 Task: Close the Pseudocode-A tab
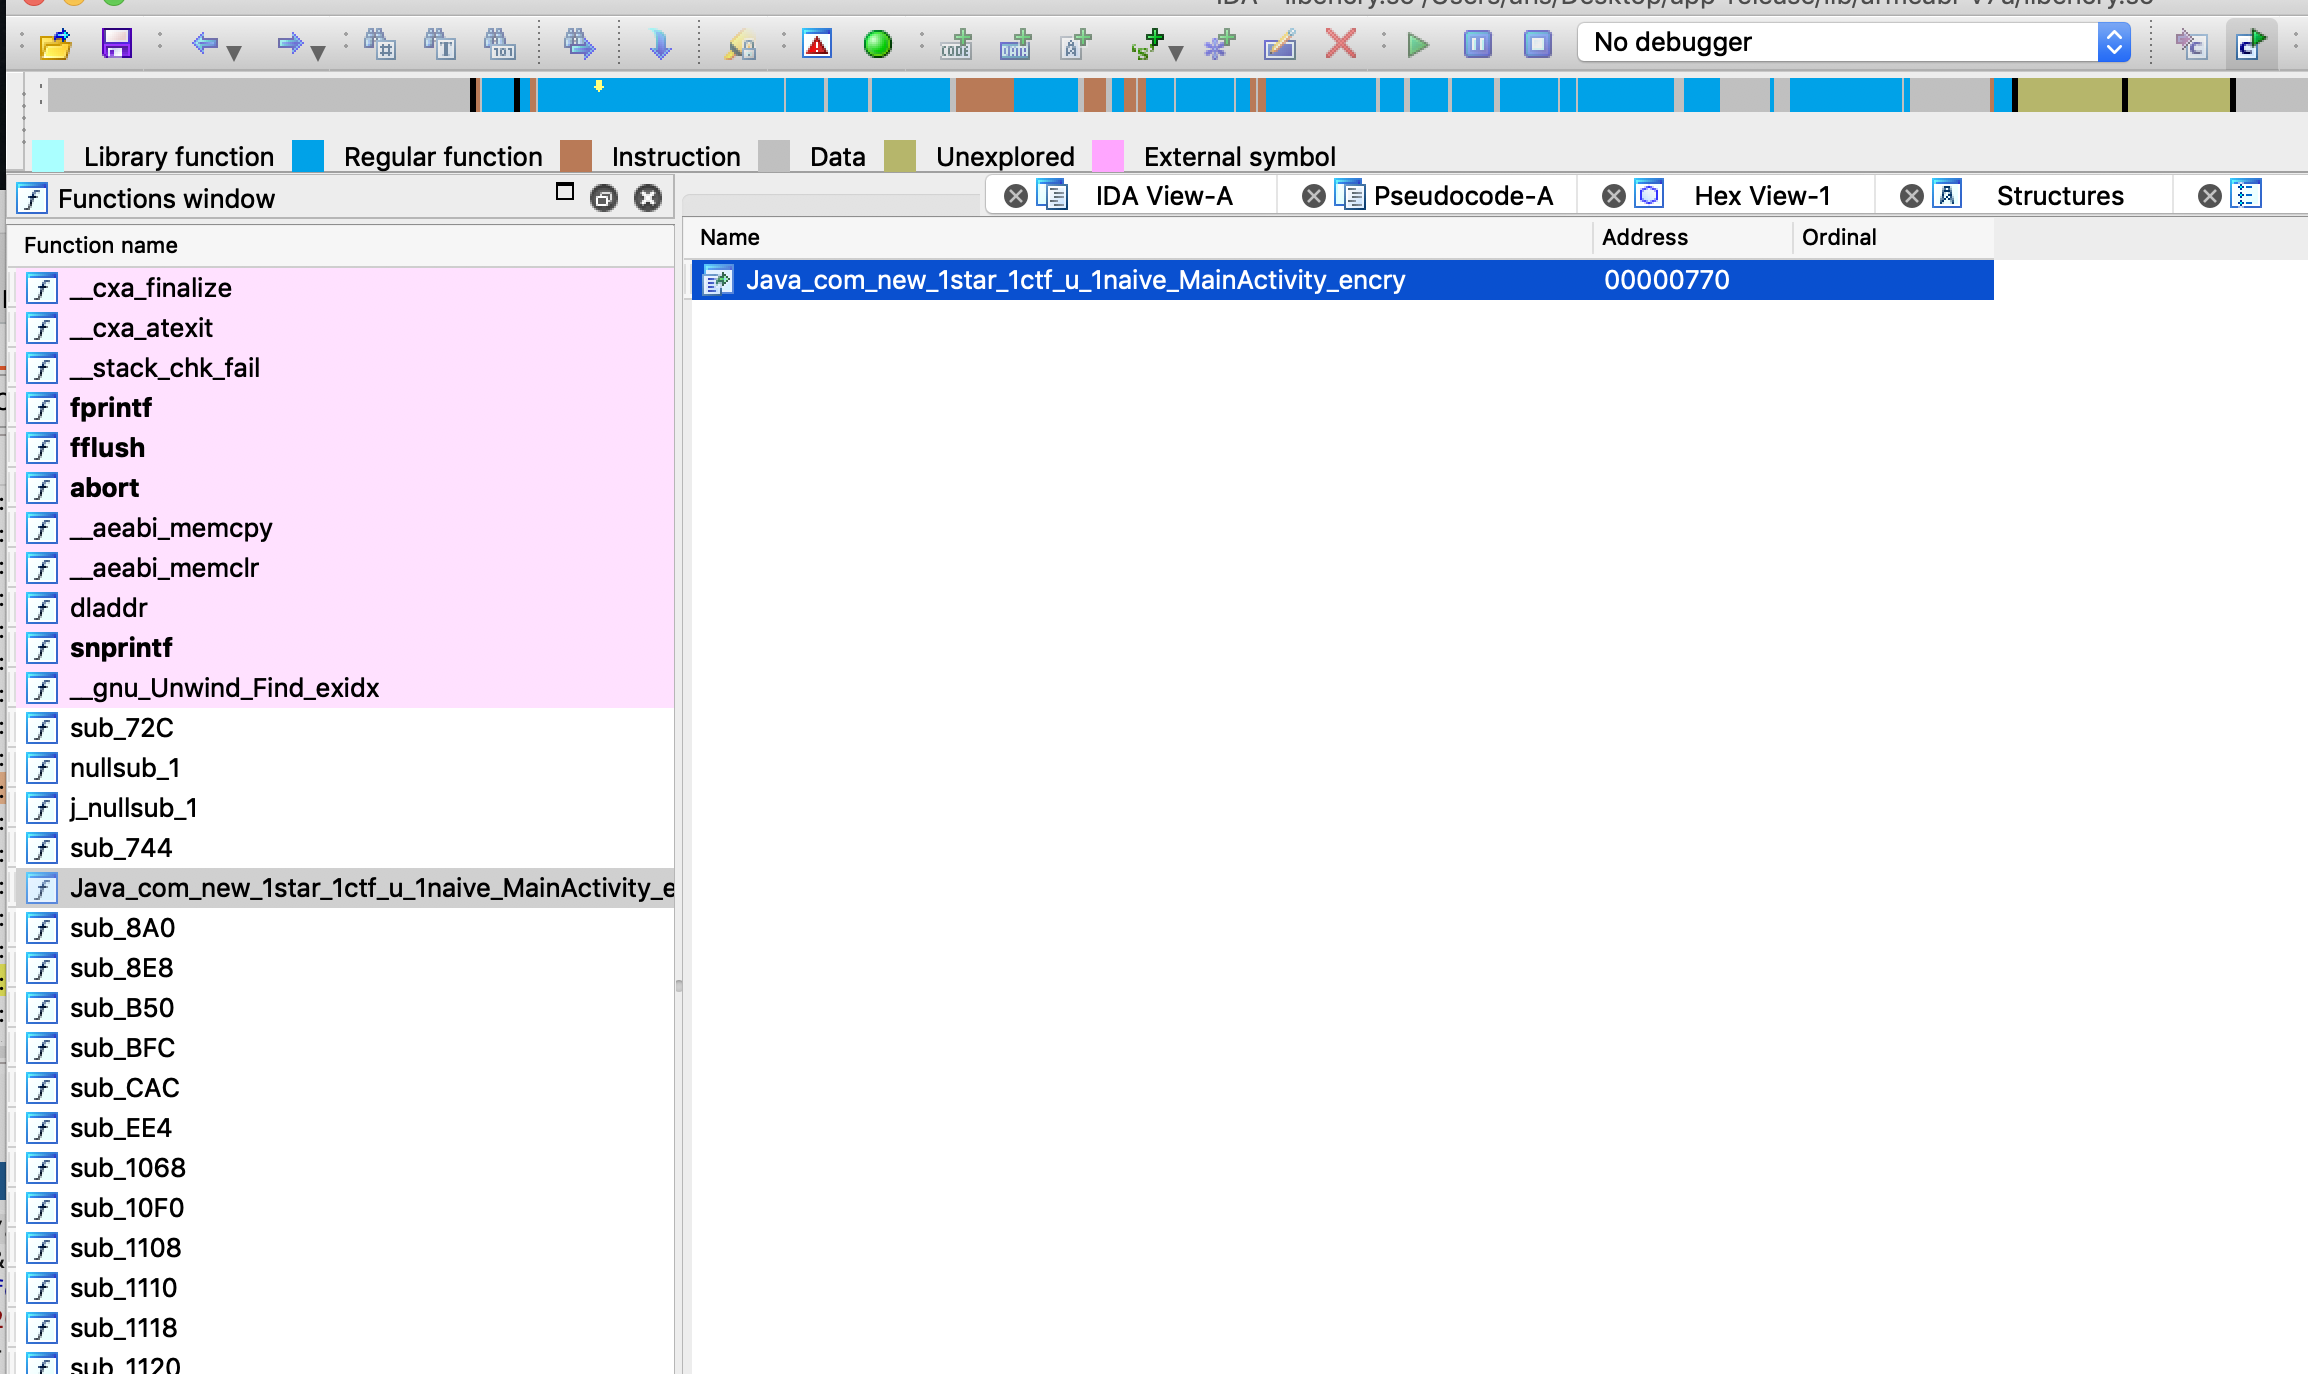[x=1314, y=196]
